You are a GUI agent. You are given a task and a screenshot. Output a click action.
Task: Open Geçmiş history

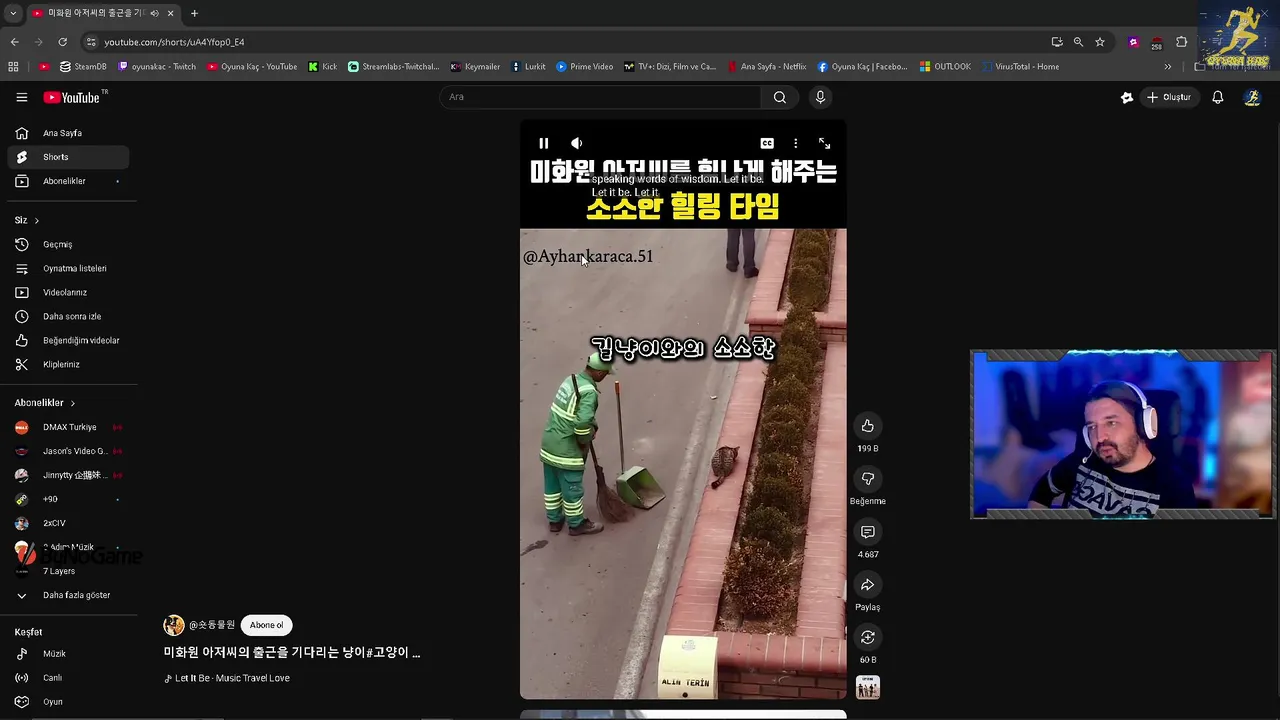[68, 244]
